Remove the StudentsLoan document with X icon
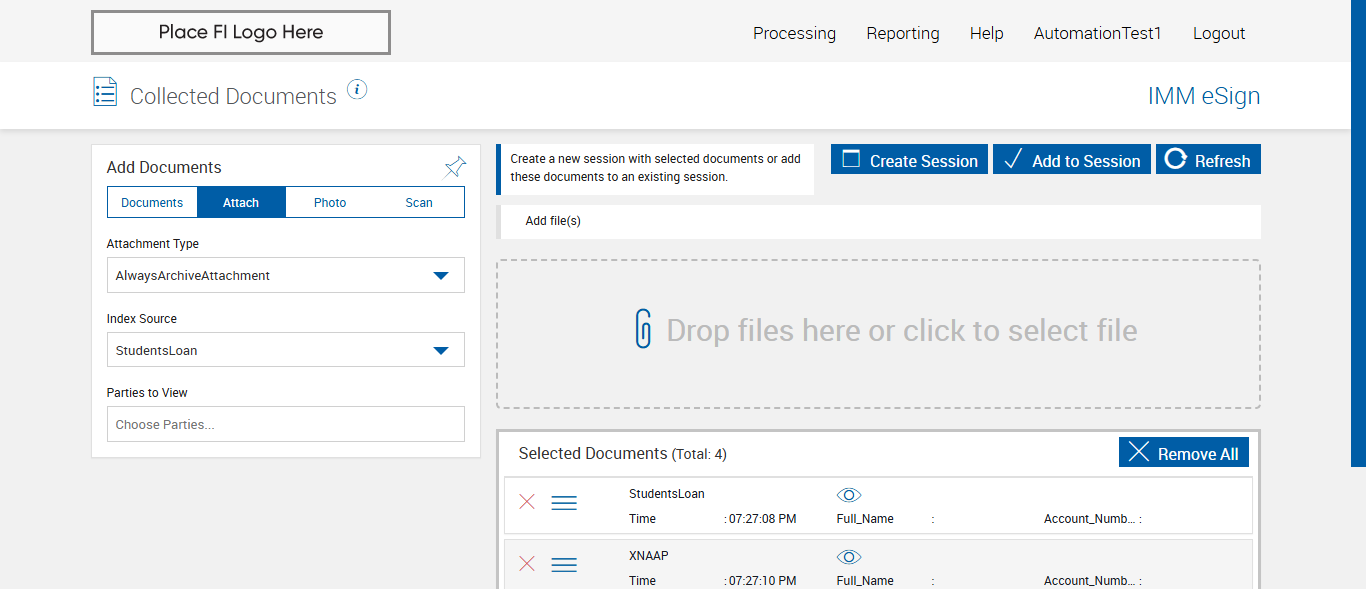The image size is (1366, 589). click(x=527, y=502)
